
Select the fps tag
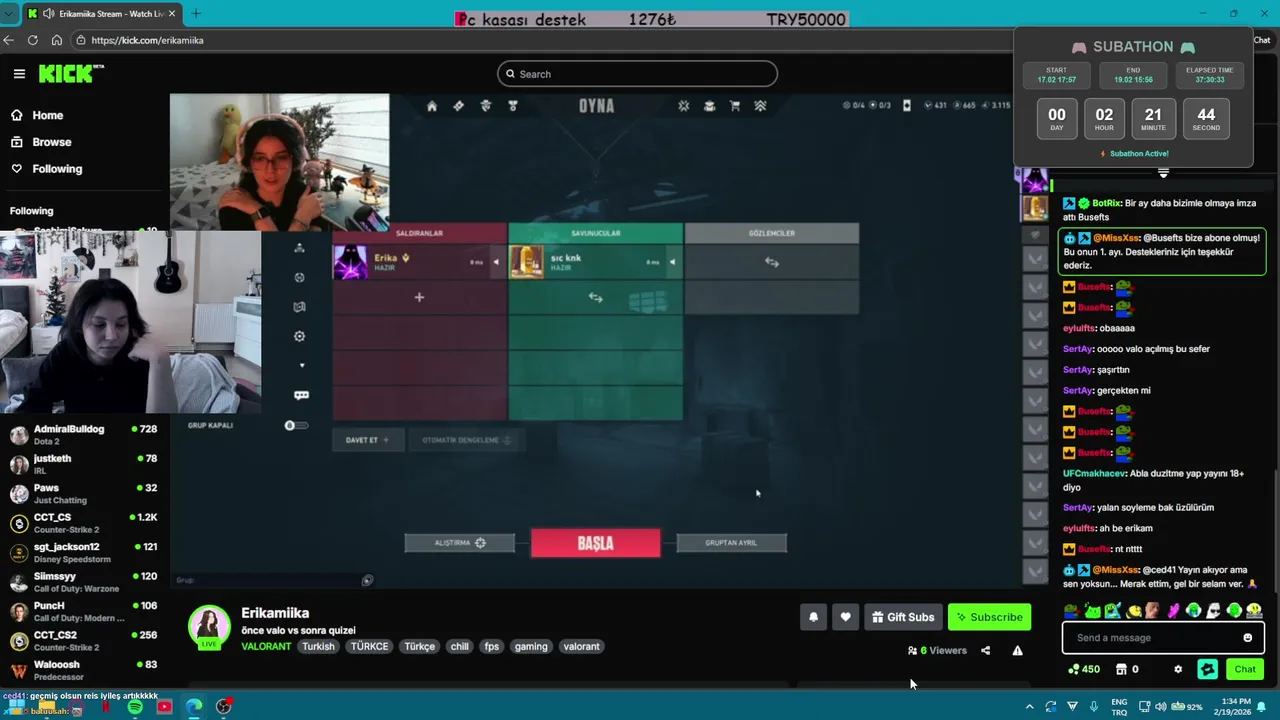(x=491, y=646)
